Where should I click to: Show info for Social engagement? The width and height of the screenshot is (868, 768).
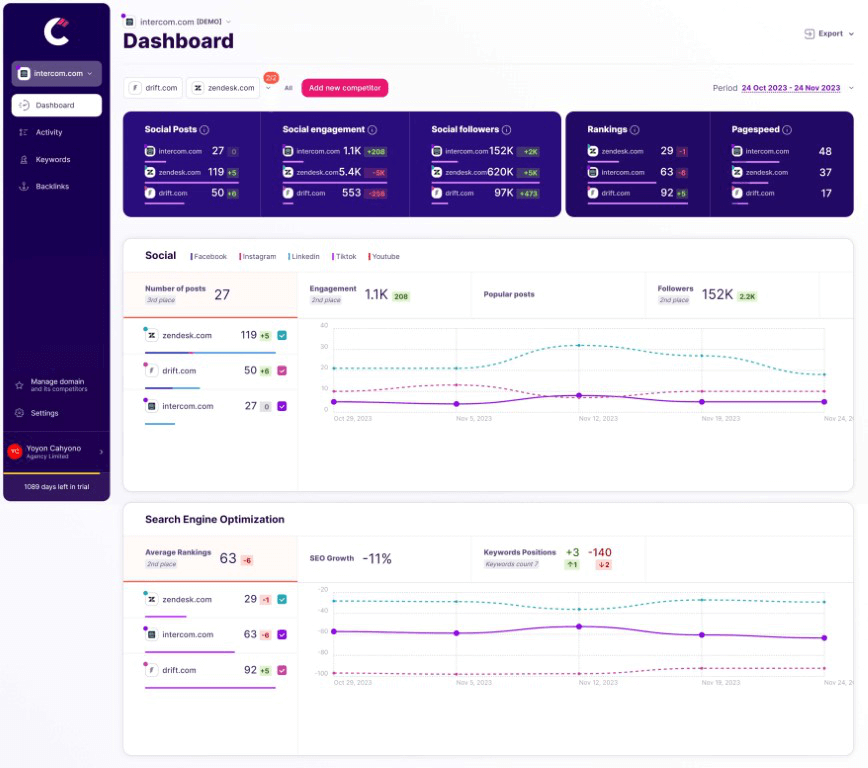[x=373, y=130]
